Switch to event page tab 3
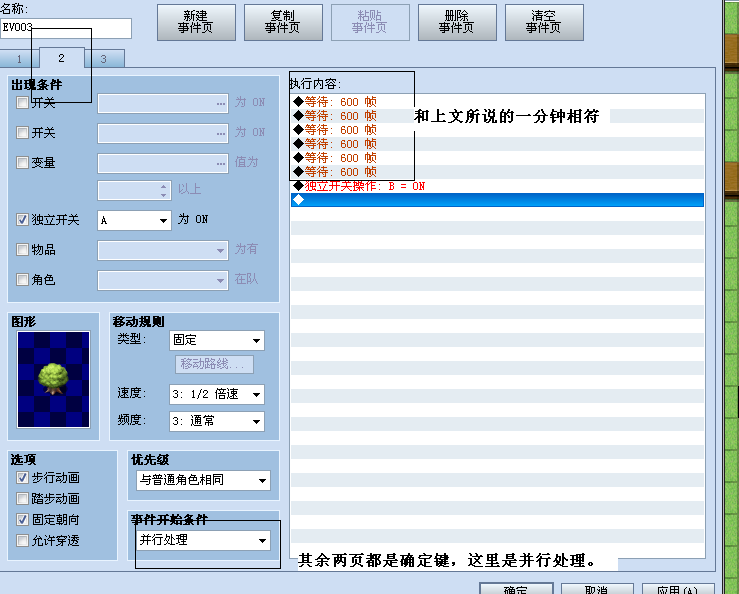 (x=104, y=59)
